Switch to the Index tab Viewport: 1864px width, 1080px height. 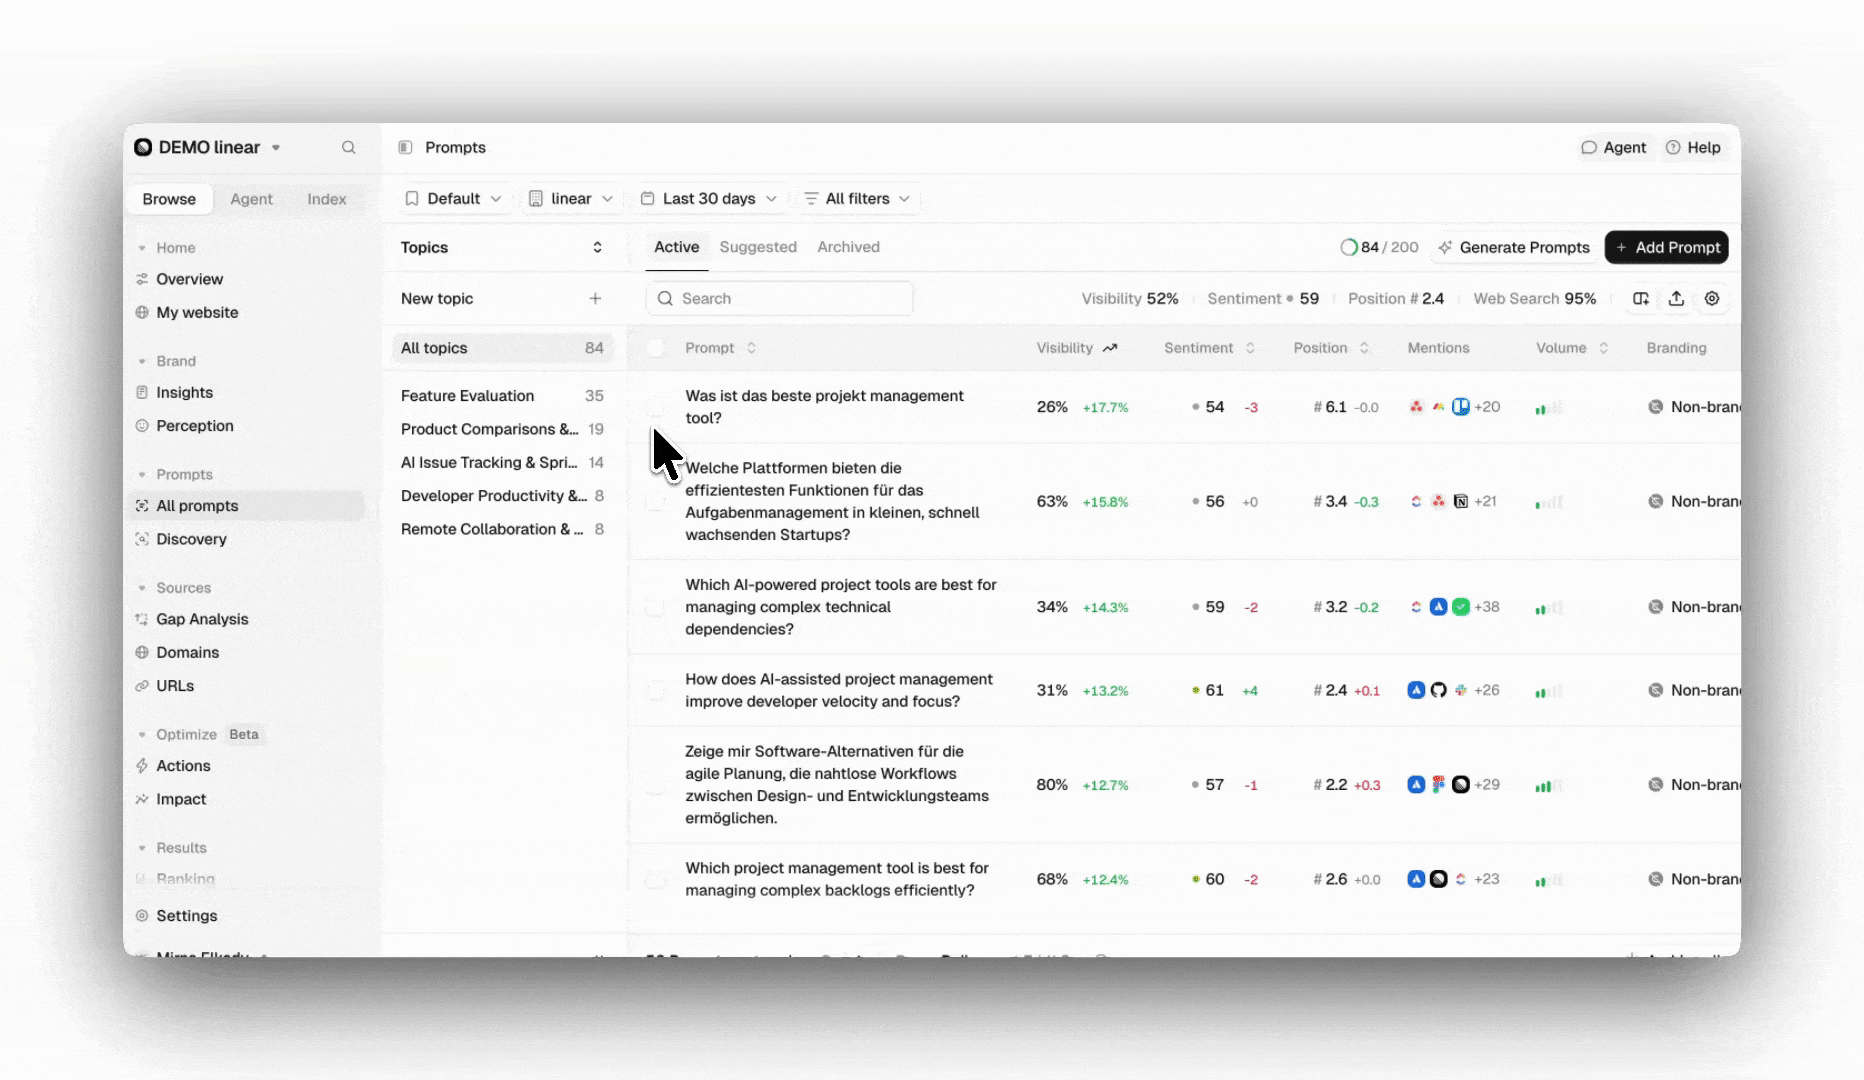[x=327, y=199]
